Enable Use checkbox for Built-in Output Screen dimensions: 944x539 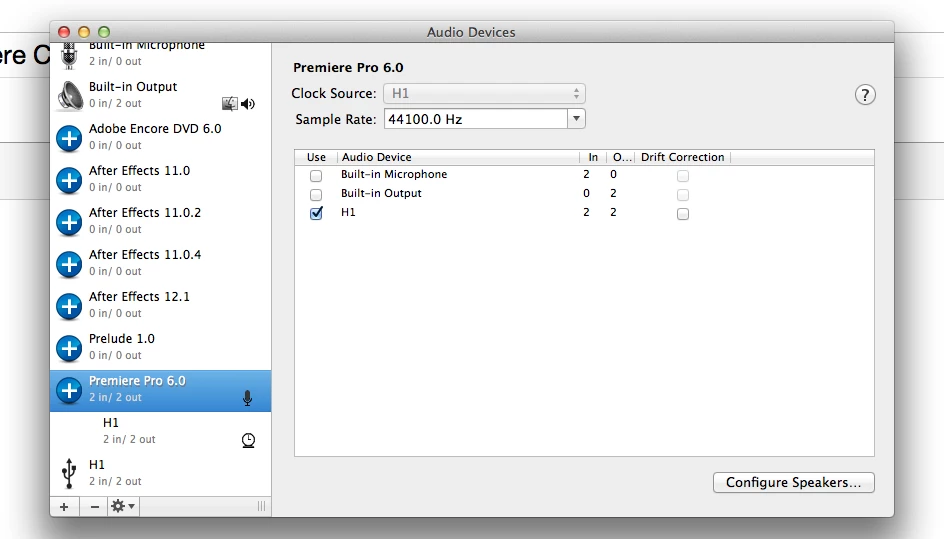coord(316,195)
